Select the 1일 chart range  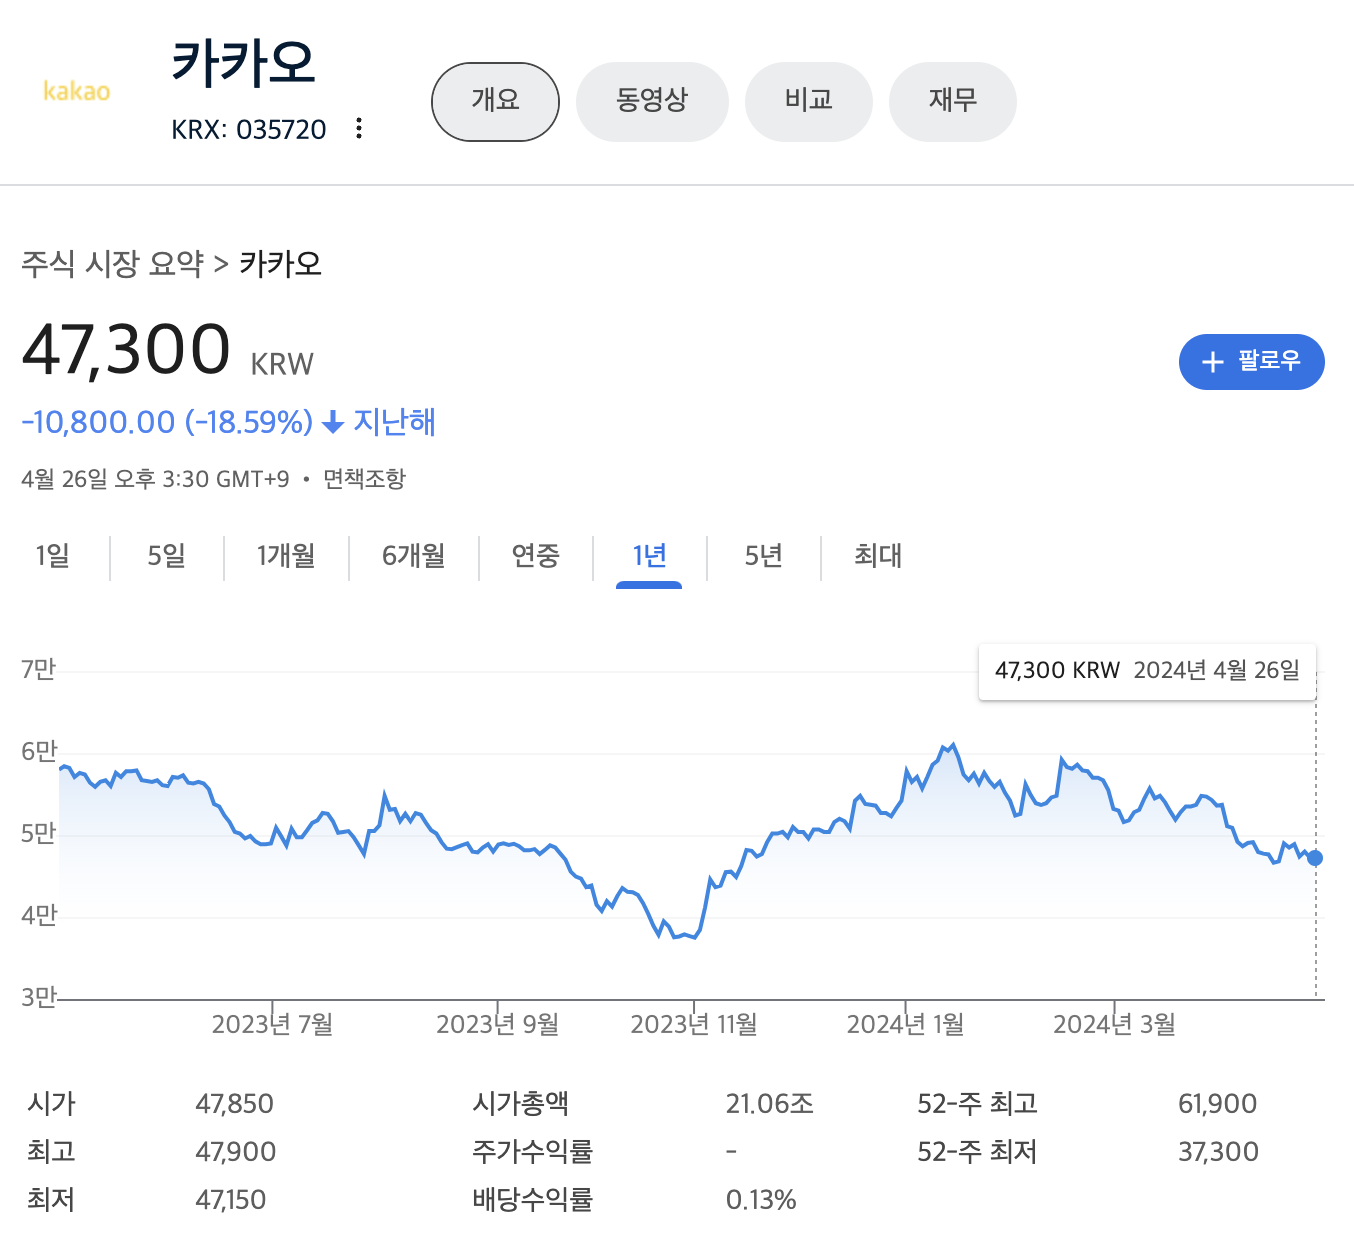pos(53,556)
